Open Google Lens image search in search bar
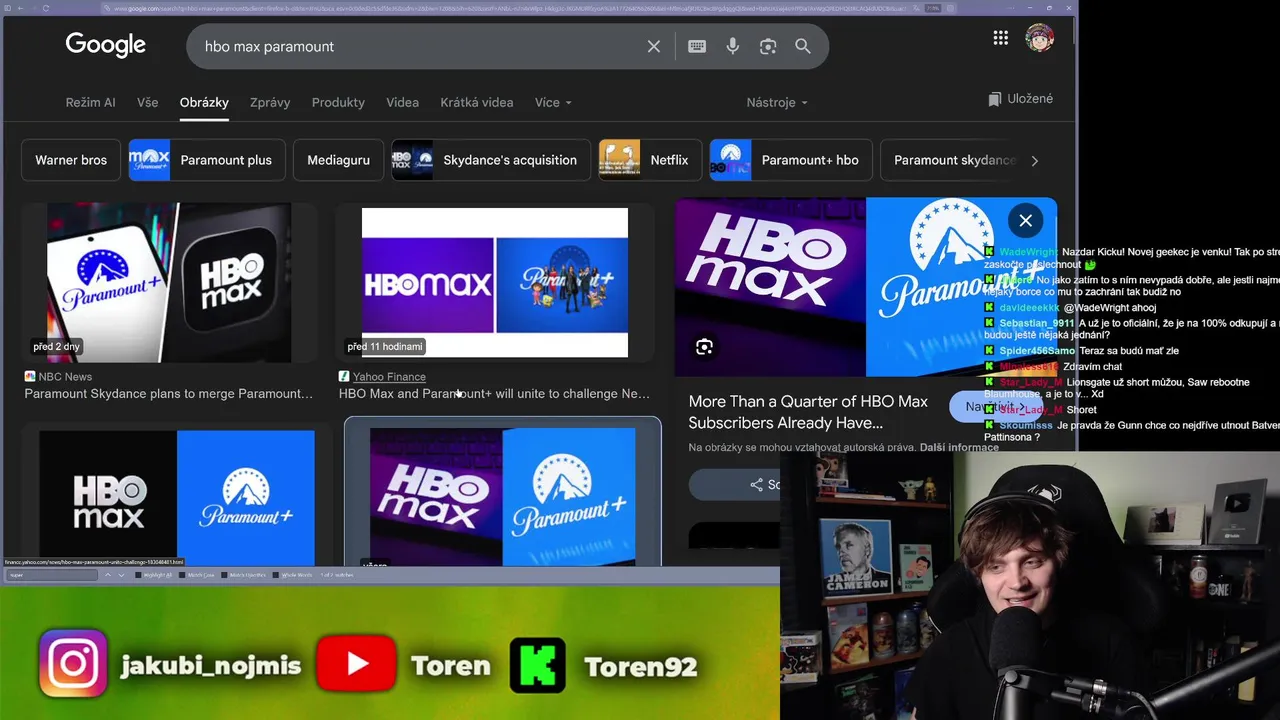The image size is (1280, 720). click(768, 46)
